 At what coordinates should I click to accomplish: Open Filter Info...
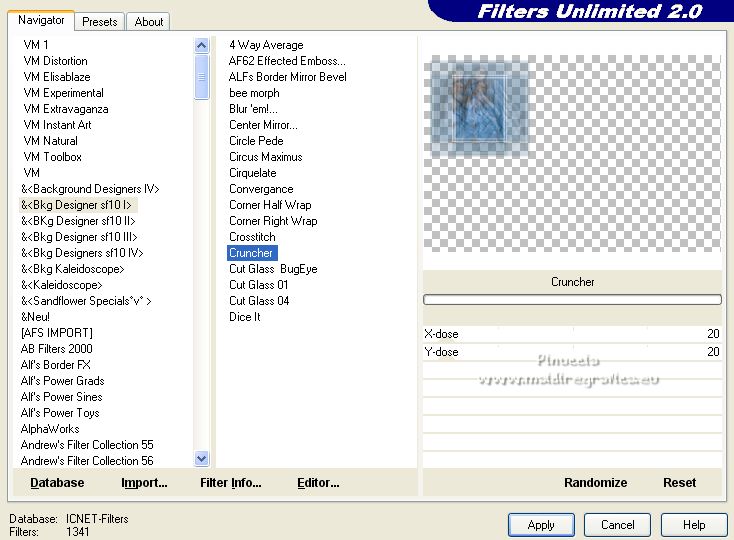coord(231,482)
